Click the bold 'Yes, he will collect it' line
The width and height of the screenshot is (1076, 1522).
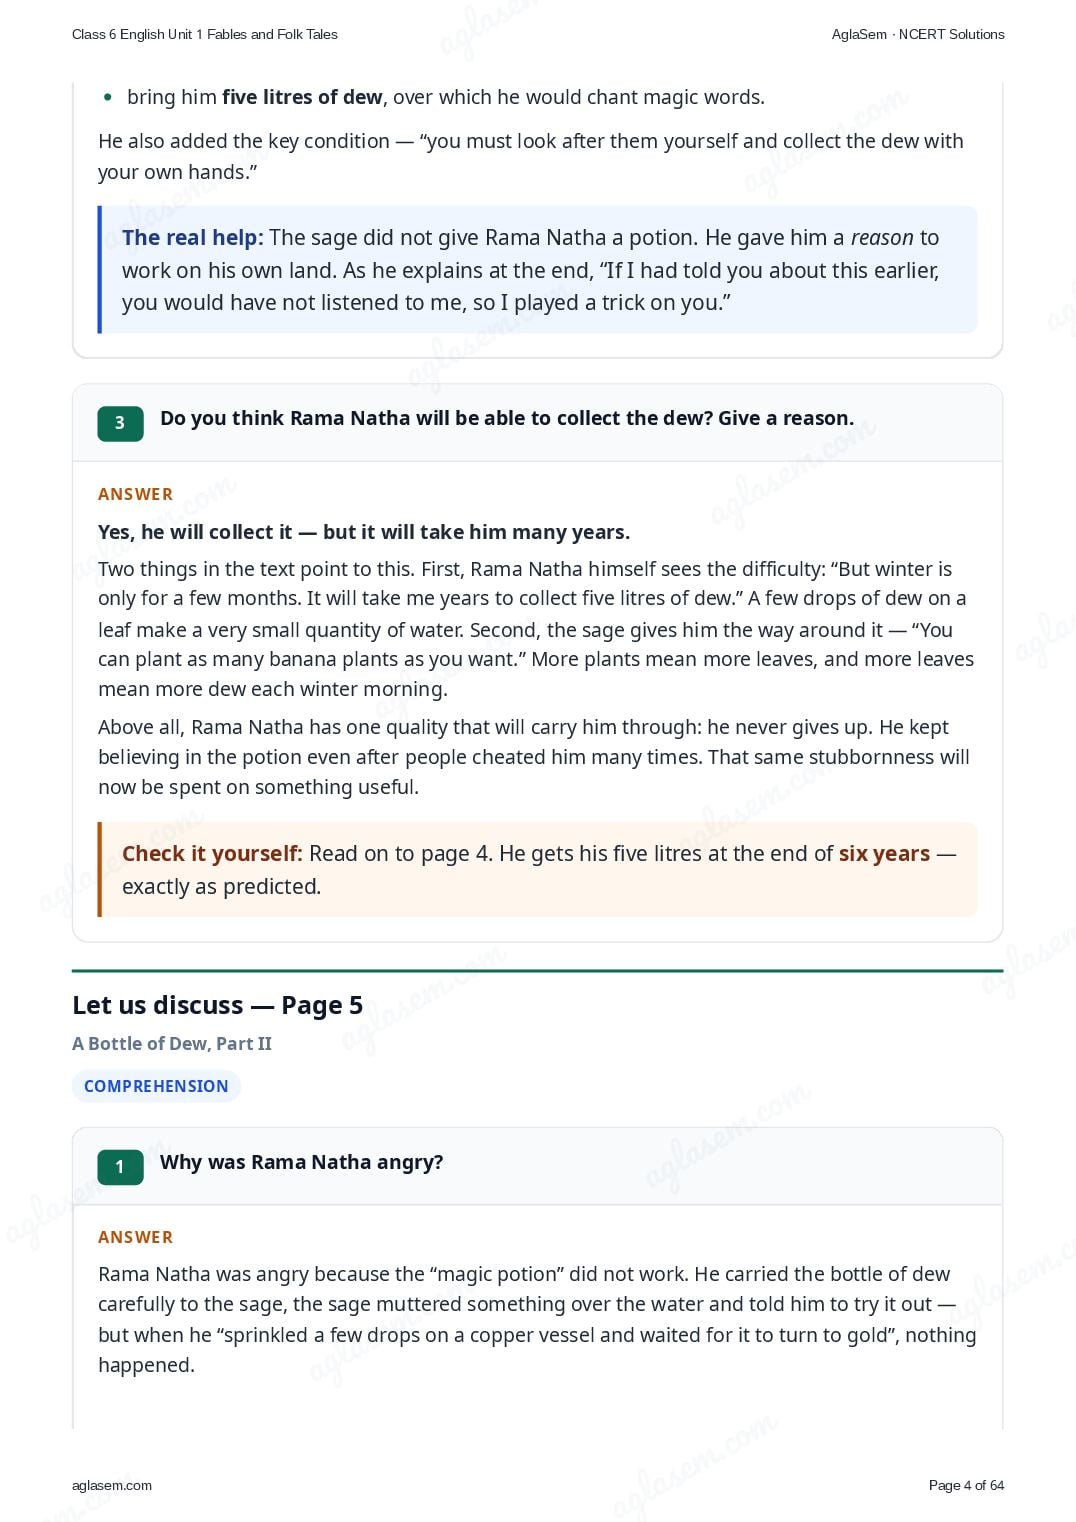[x=364, y=532]
